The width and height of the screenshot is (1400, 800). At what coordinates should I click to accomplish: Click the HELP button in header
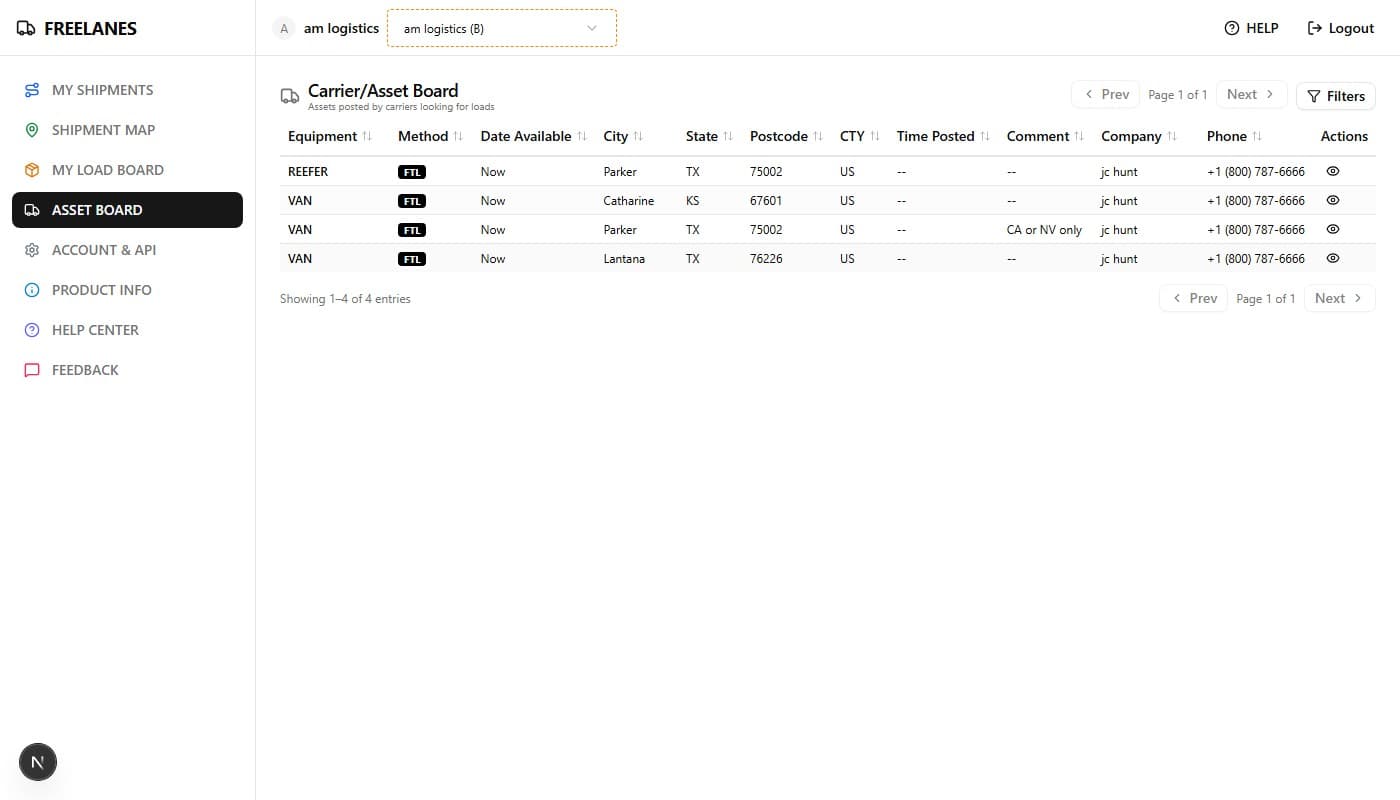(x=1251, y=28)
